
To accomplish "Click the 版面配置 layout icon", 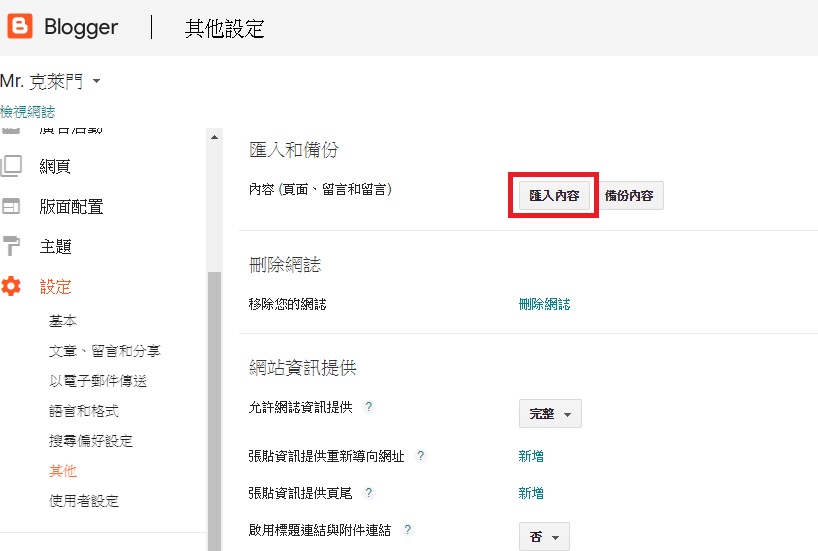I will tap(12, 207).
